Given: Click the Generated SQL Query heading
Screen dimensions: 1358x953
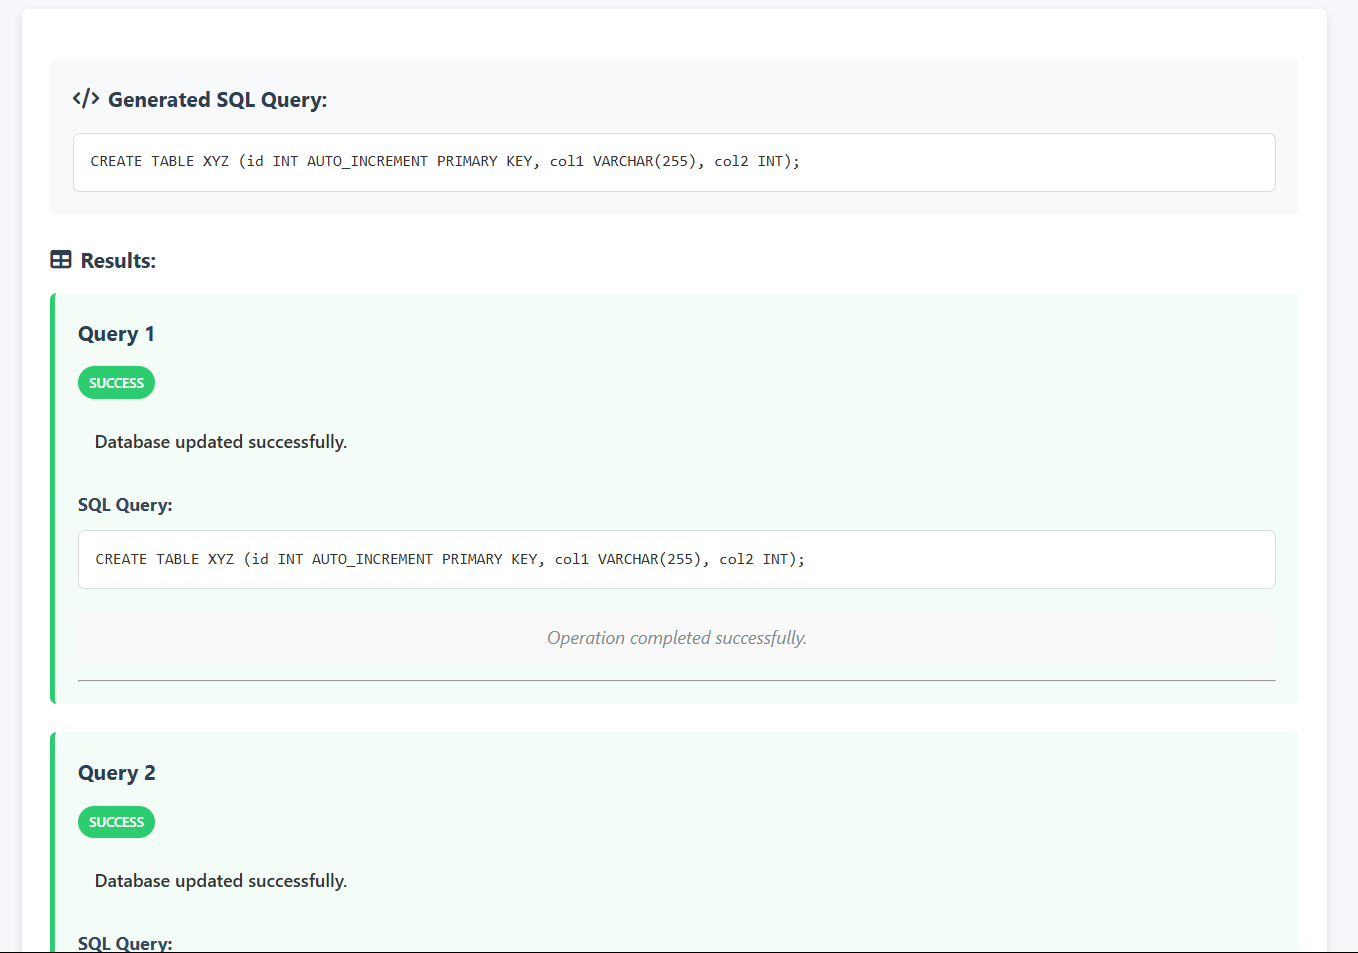Looking at the screenshot, I should click(217, 100).
